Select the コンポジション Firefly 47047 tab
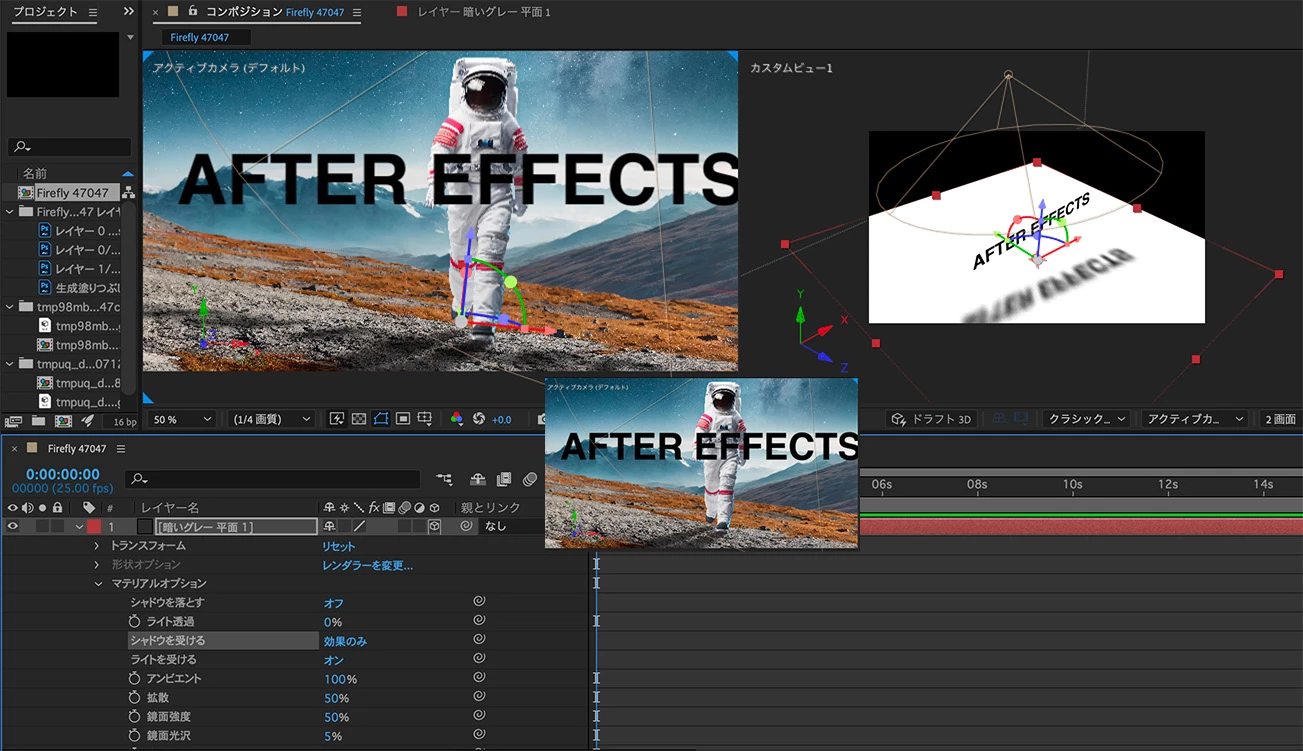Screen dimensions: 1303x751 (x=275, y=12)
